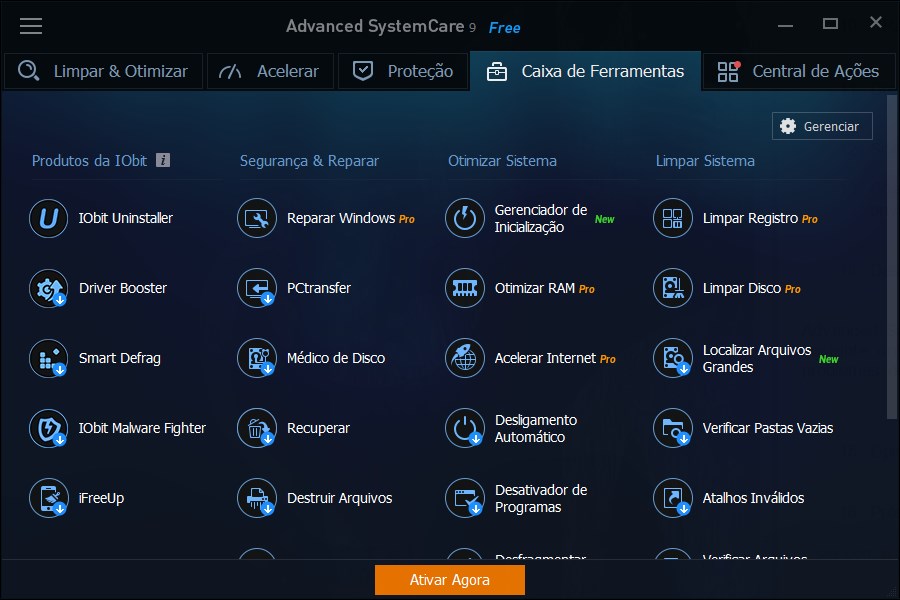900x600 pixels.
Task: Click the IObit Uninstaller icon
Action: tap(49, 218)
